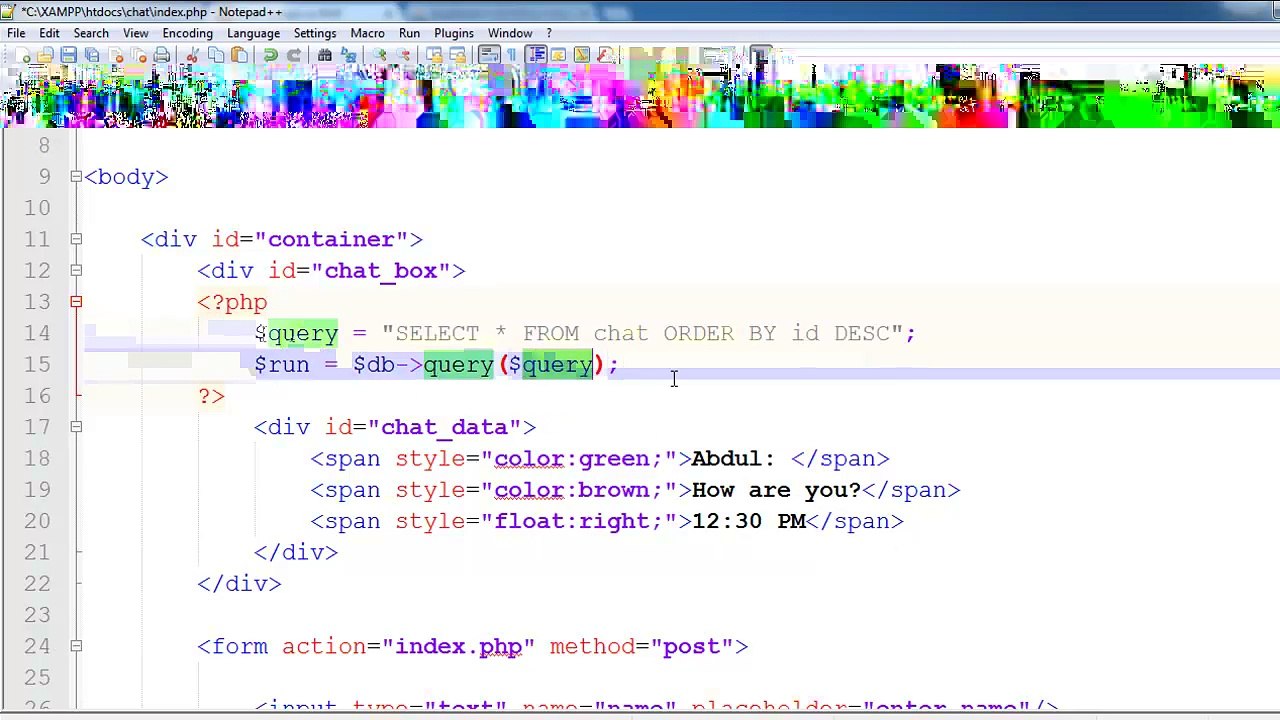The image size is (1280, 720).
Task: Click the Paste clipboard icon
Action: click(238, 55)
